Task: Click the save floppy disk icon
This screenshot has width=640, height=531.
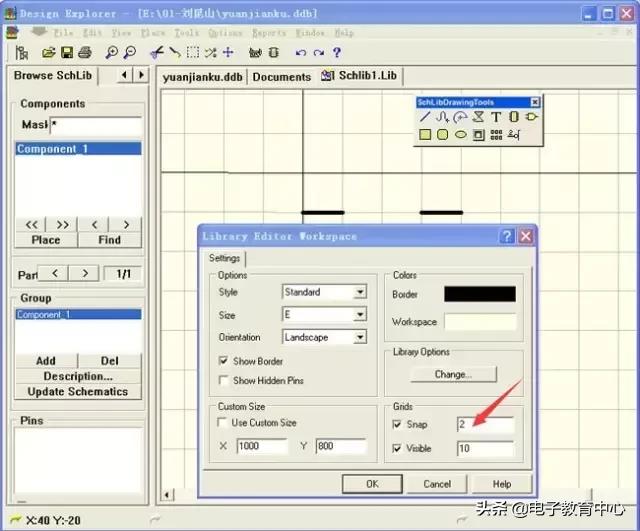Action: (x=67, y=52)
